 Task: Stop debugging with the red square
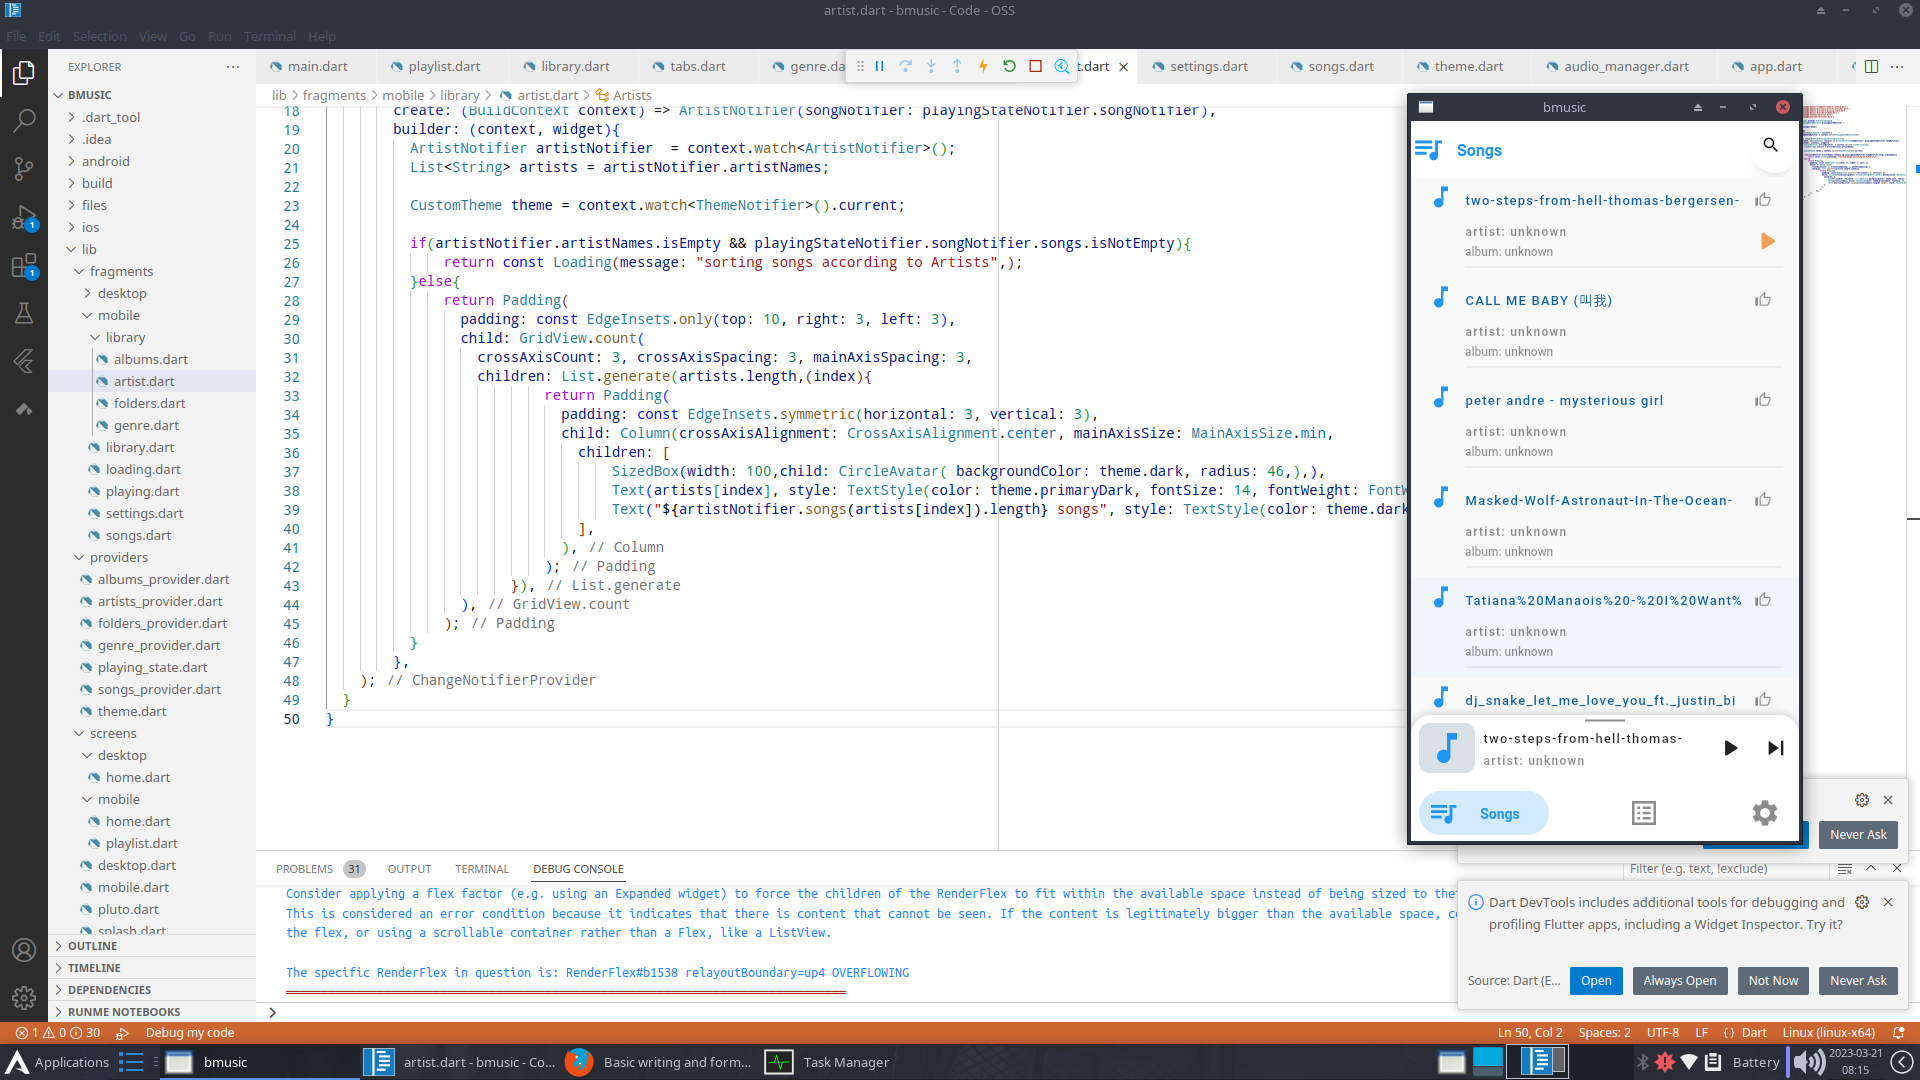[x=1035, y=66]
